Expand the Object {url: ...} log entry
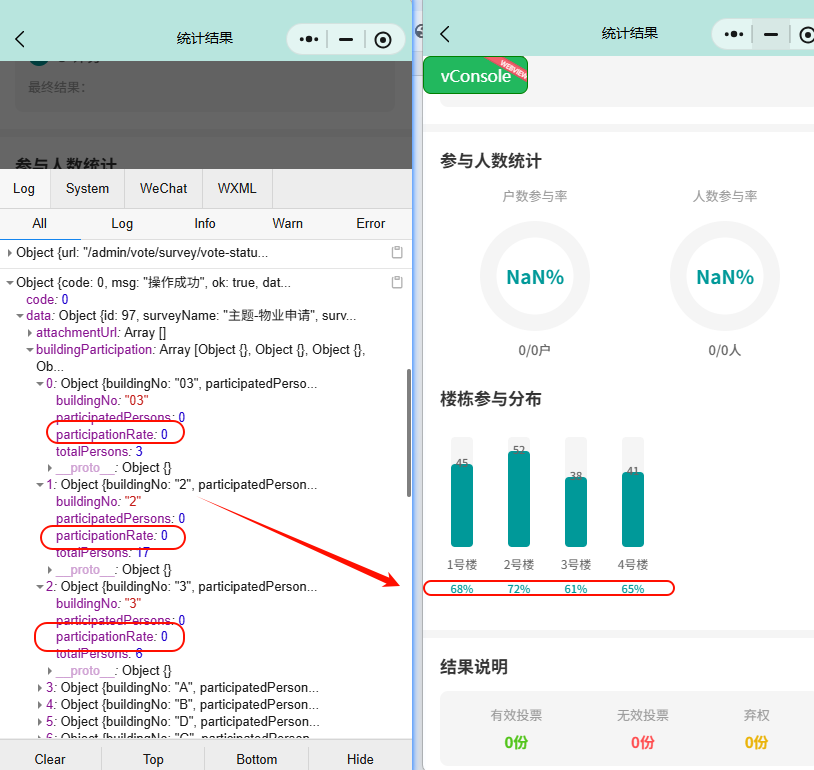This screenshot has width=814, height=770. tap(10, 253)
